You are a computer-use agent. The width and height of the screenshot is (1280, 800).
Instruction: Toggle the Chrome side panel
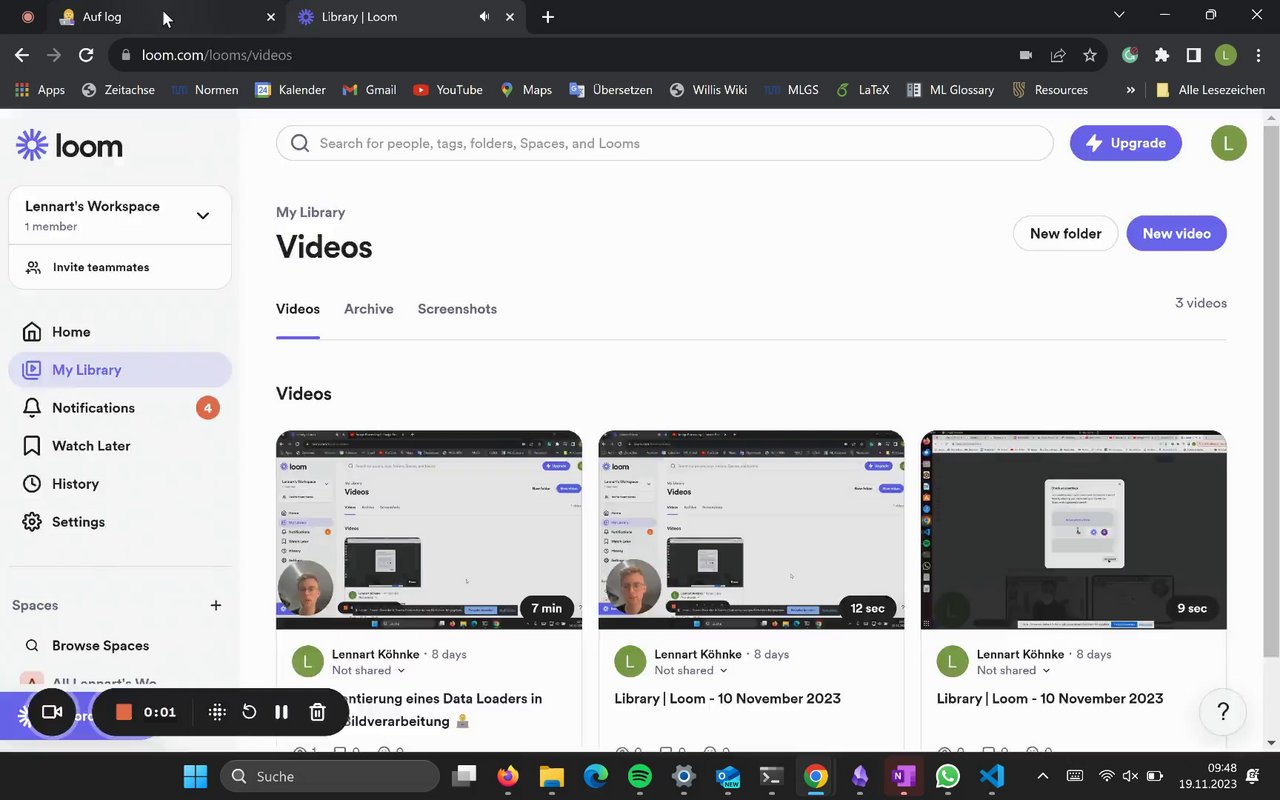(1194, 55)
